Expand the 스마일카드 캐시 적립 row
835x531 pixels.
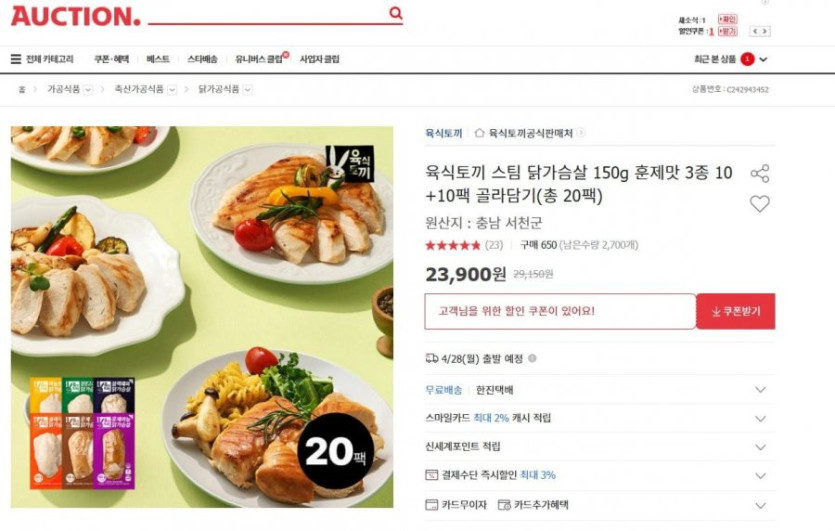[600, 418]
